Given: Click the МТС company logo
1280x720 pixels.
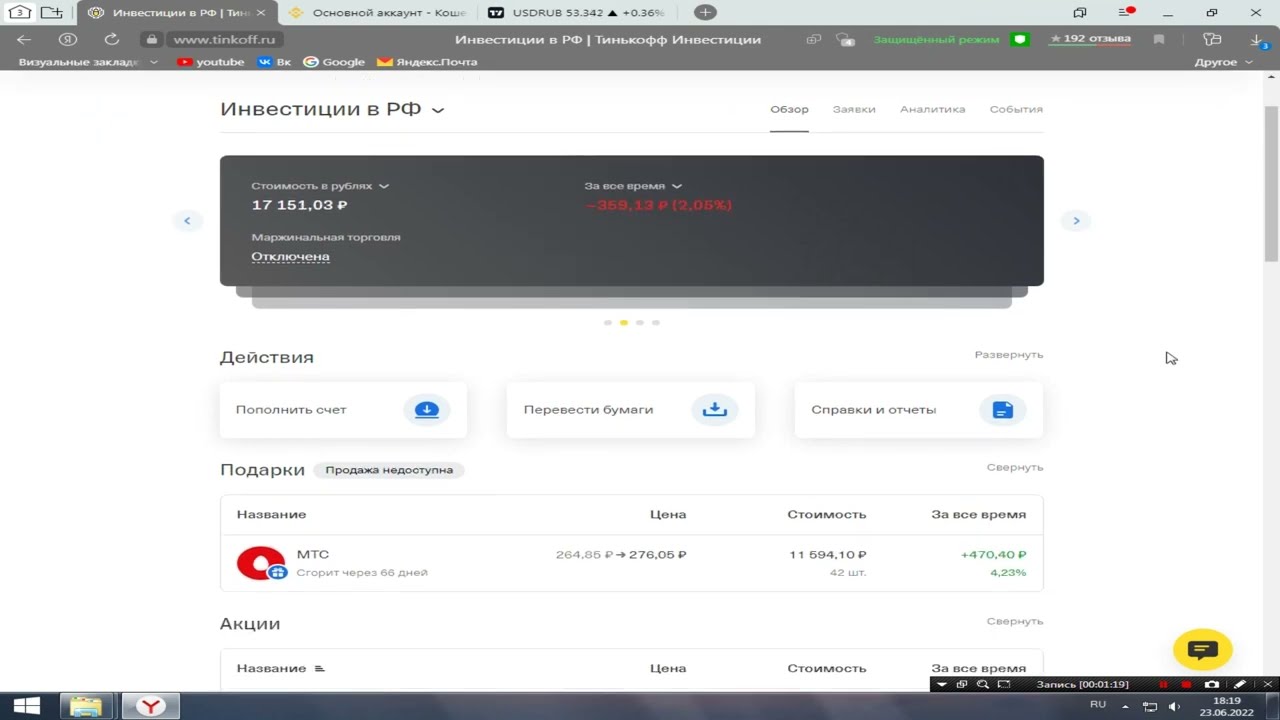Looking at the screenshot, I should [261, 563].
